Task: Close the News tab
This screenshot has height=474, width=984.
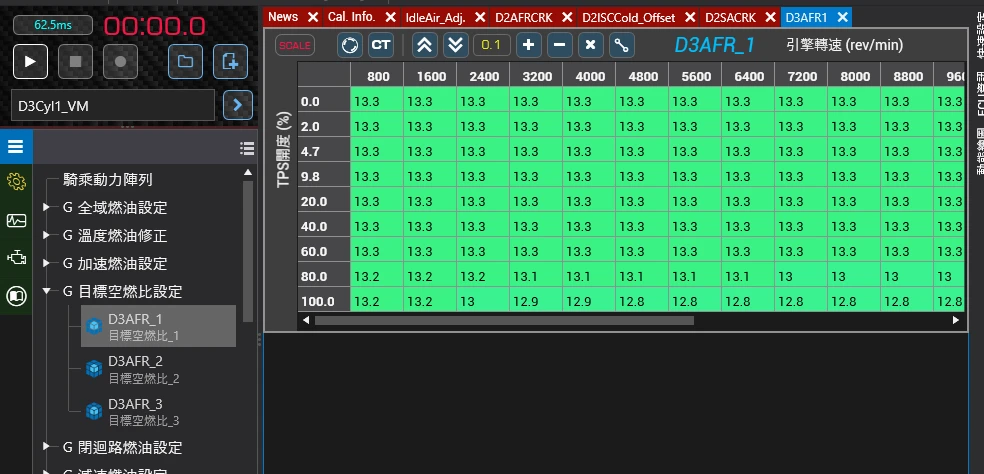Action: tap(314, 17)
